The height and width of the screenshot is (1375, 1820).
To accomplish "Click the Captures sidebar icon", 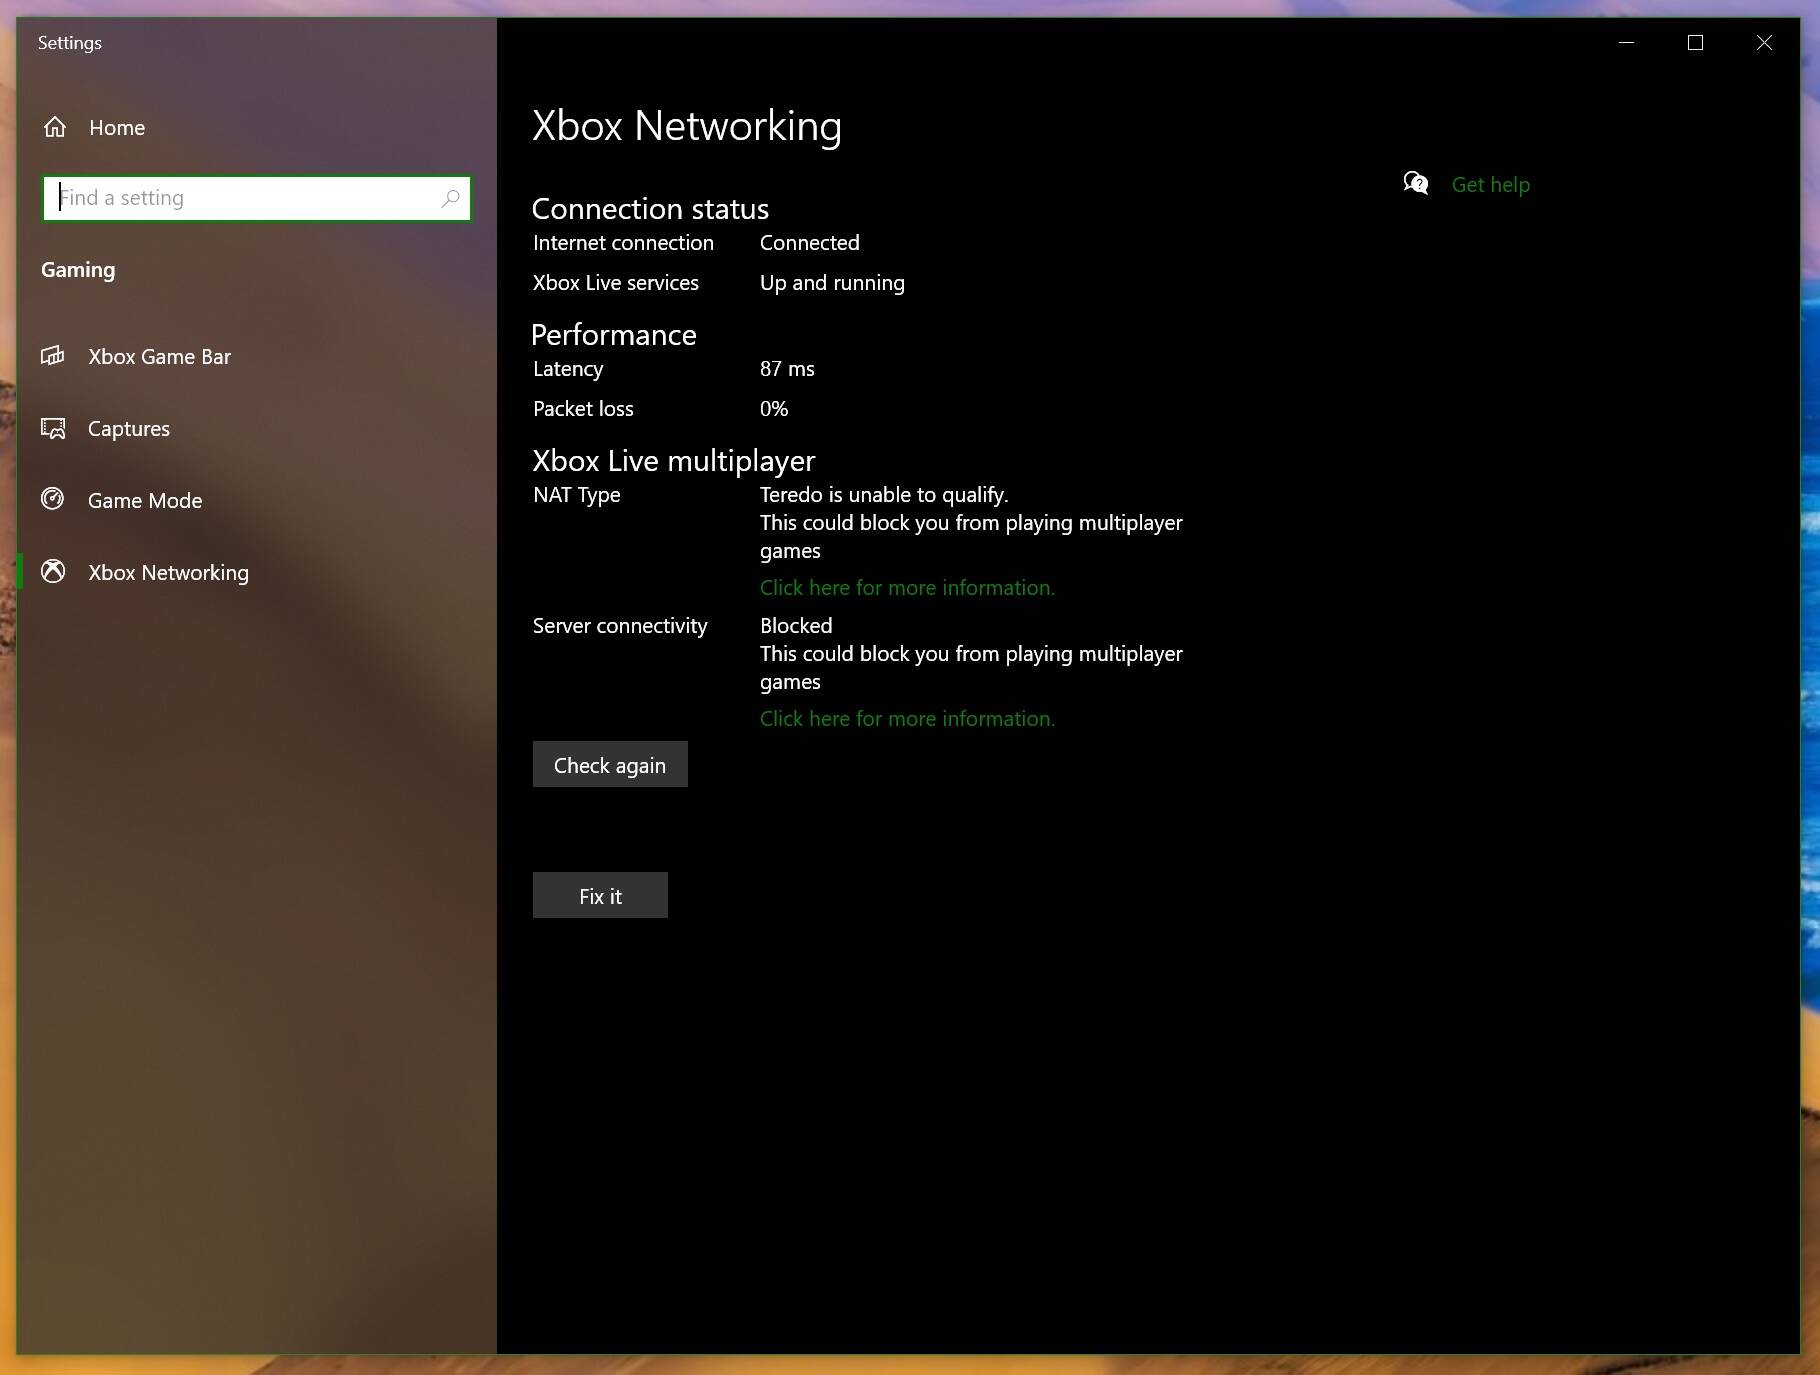I will (x=53, y=428).
